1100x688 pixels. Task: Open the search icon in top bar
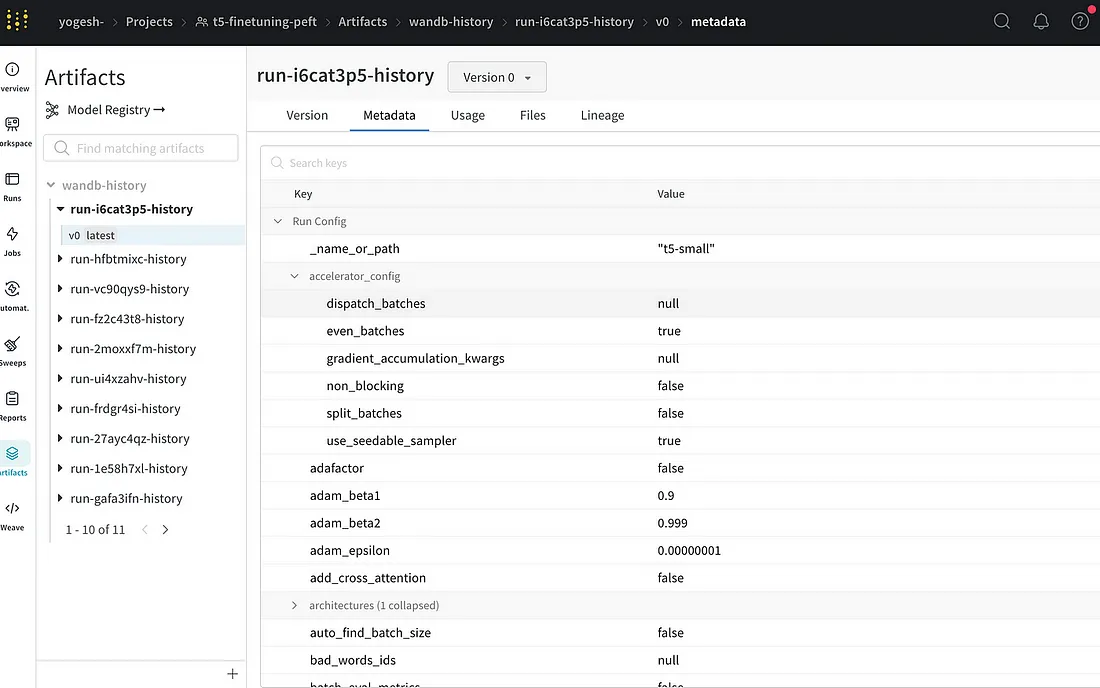[x=1002, y=21]
